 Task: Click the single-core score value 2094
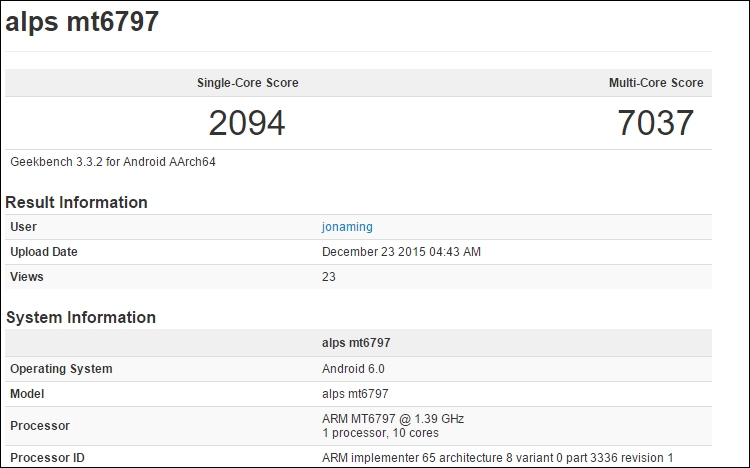click(247, 123)
